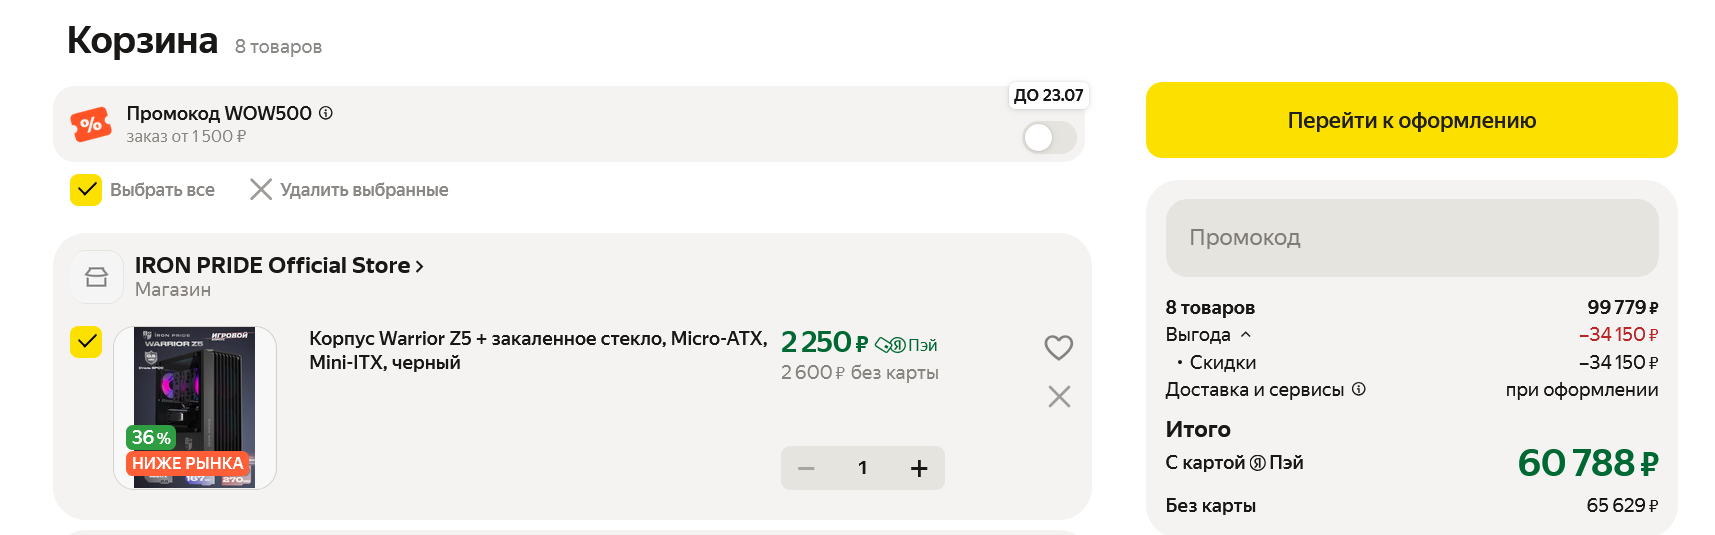The height and width of the screenshot is (535, 1715).
Task: Click info icon next to Доставка и сервисы
Action: point(1359,389)
